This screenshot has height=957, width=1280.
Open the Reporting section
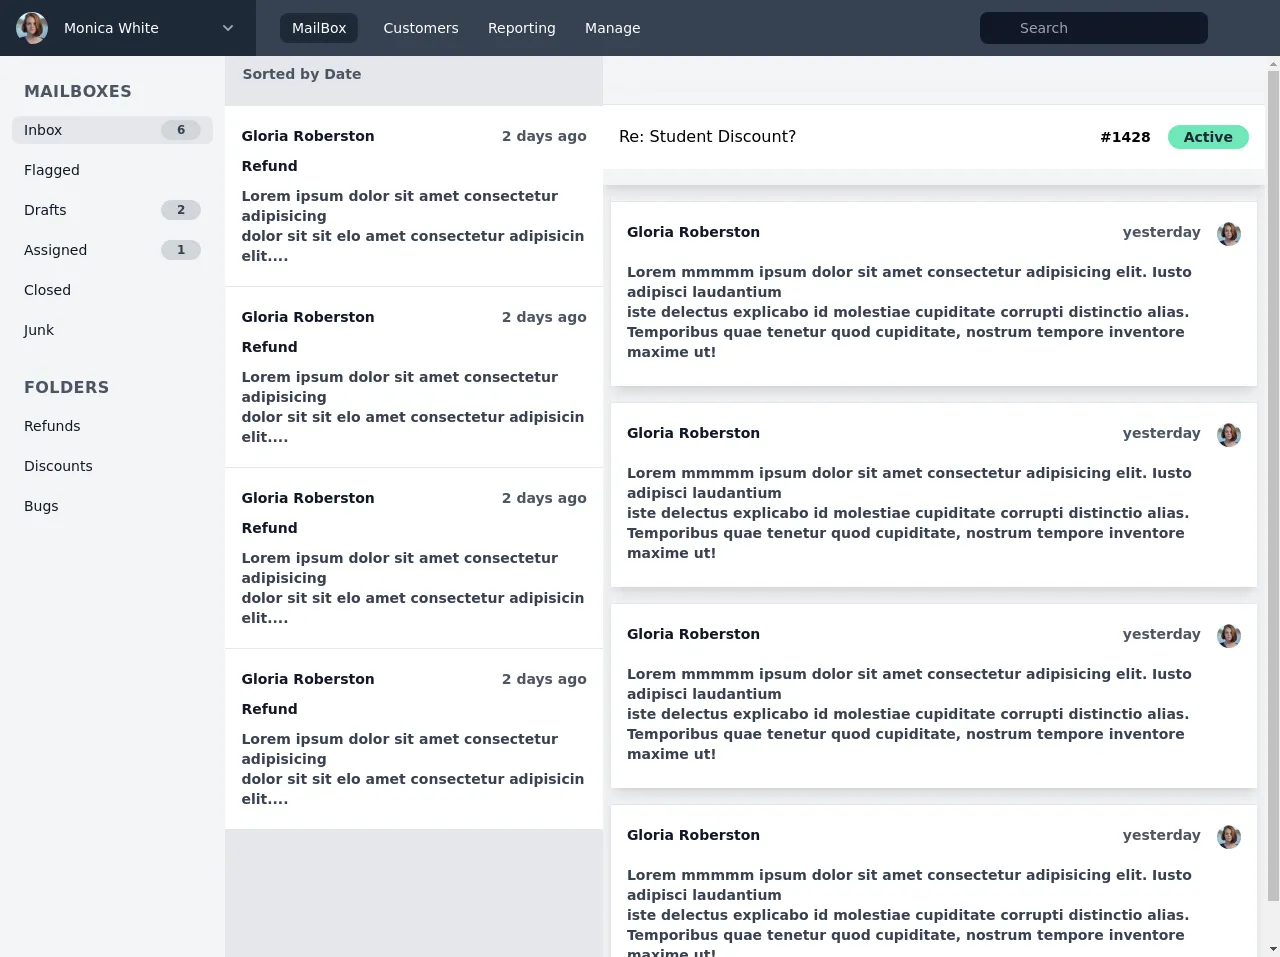[x=521, y=28]
